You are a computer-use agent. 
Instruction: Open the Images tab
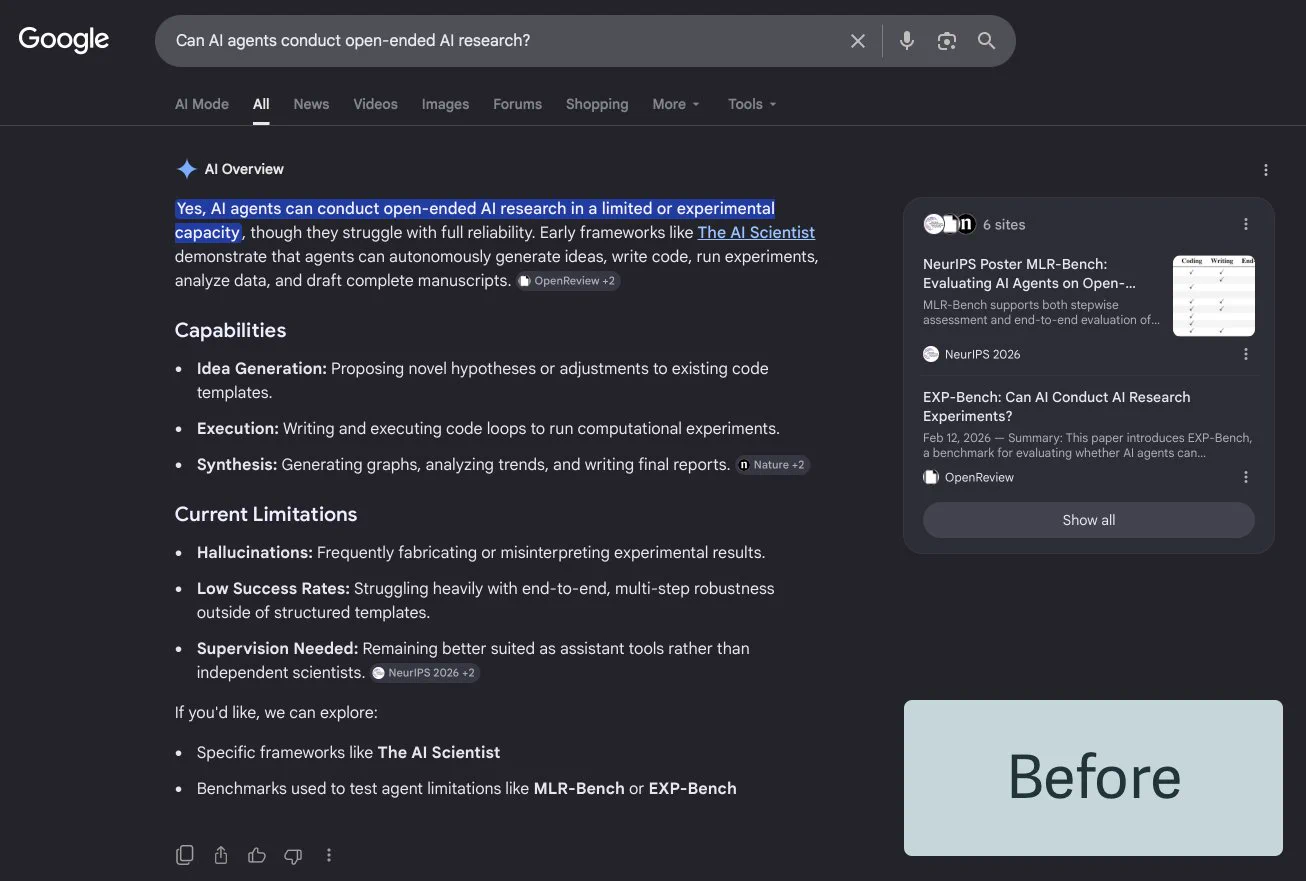tap(445, 104)
